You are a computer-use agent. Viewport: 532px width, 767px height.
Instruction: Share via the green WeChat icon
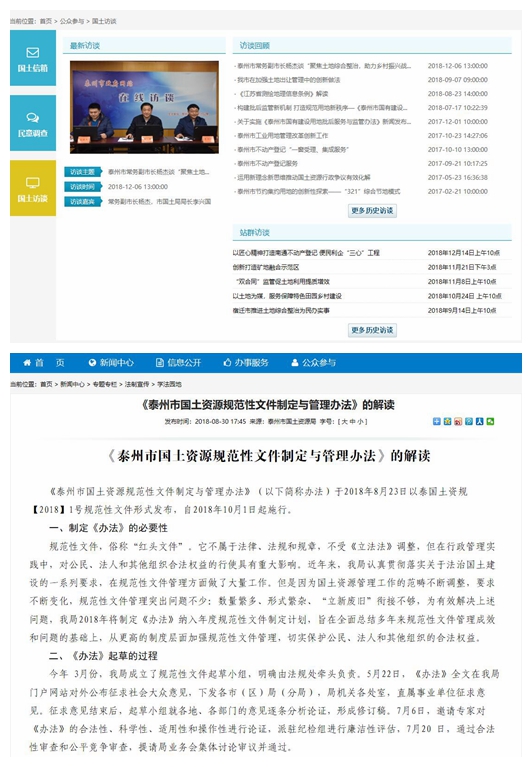[x=490, y=421]
